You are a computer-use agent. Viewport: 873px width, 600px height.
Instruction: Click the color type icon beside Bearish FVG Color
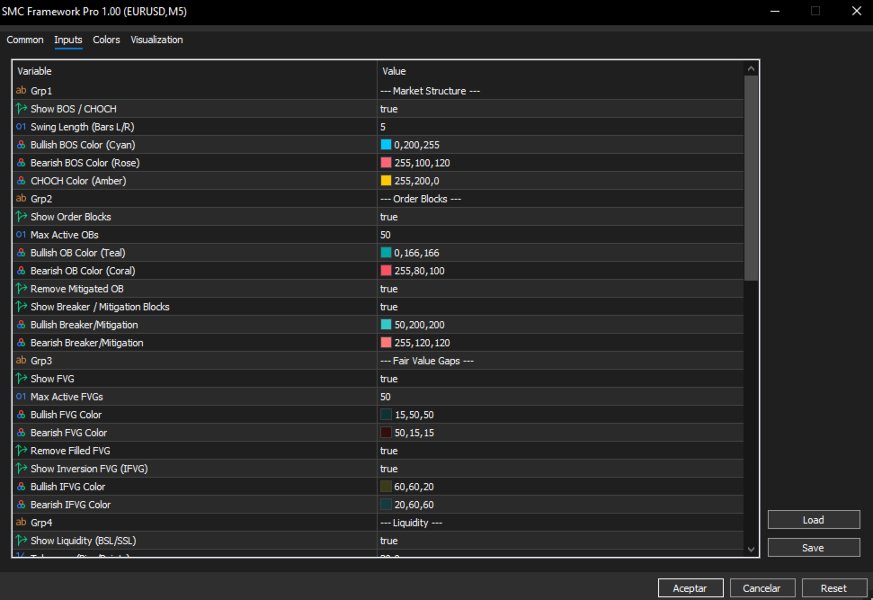click(21, 432)
